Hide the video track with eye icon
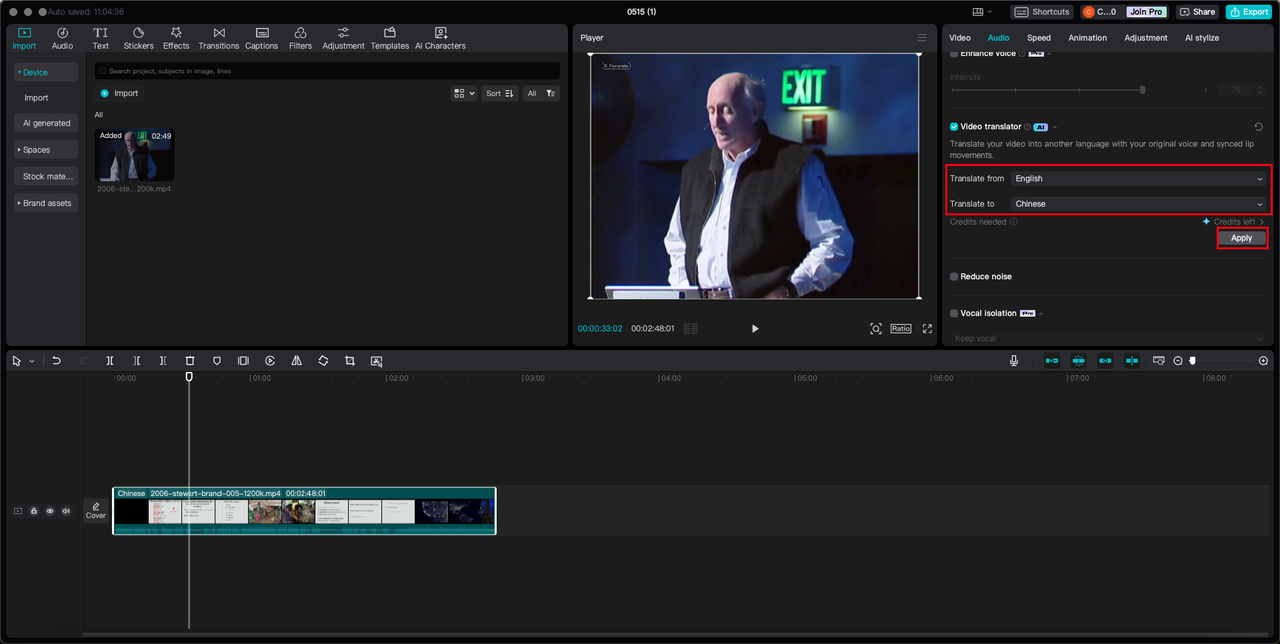Image resolution: width=1280 pixels, height=644 pixels. click(x=50, y=511)
